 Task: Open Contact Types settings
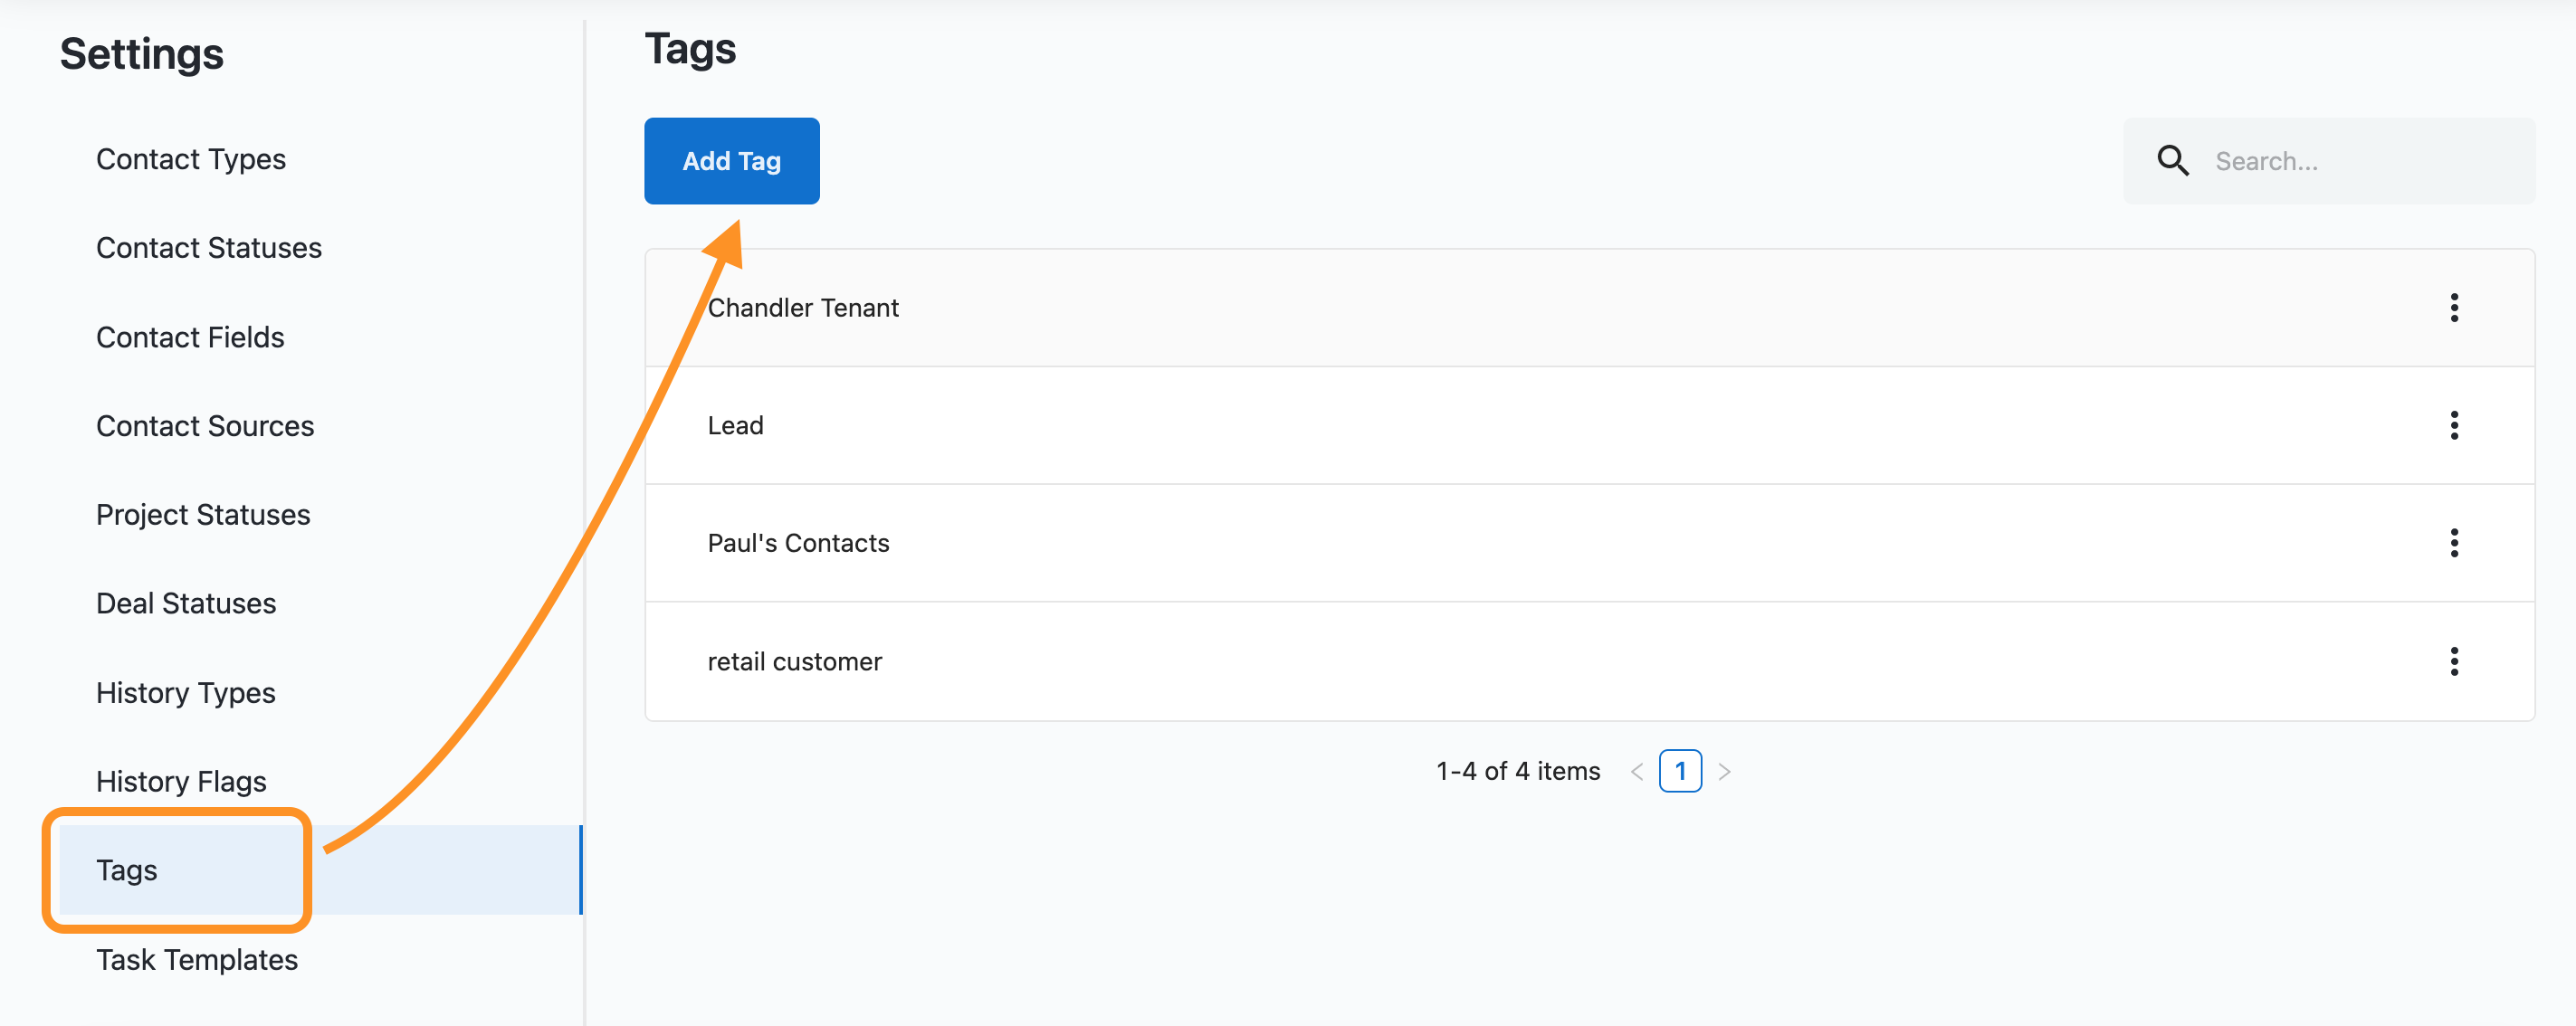(x=191, y=159)
